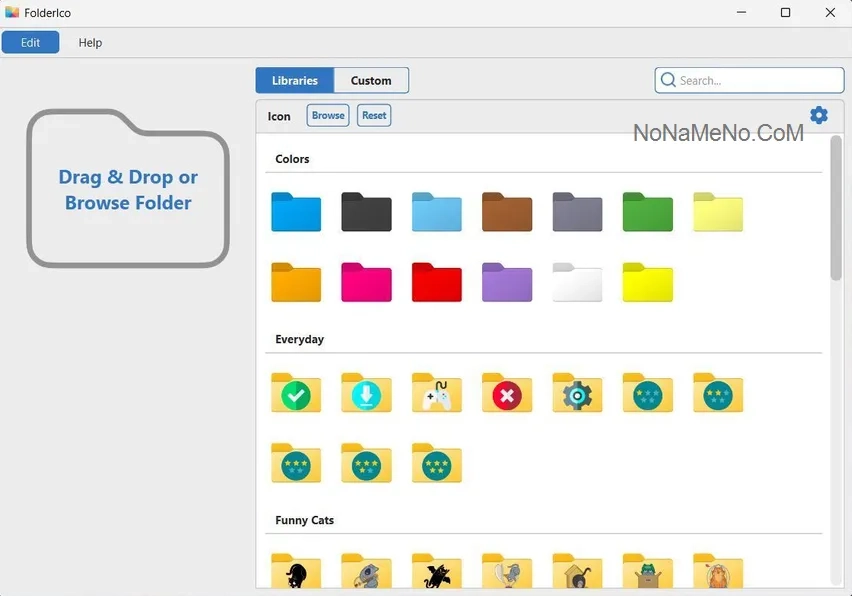Select the green checkmark folder icon
Viewport: 852px width, 596px height.
(296, 393)
